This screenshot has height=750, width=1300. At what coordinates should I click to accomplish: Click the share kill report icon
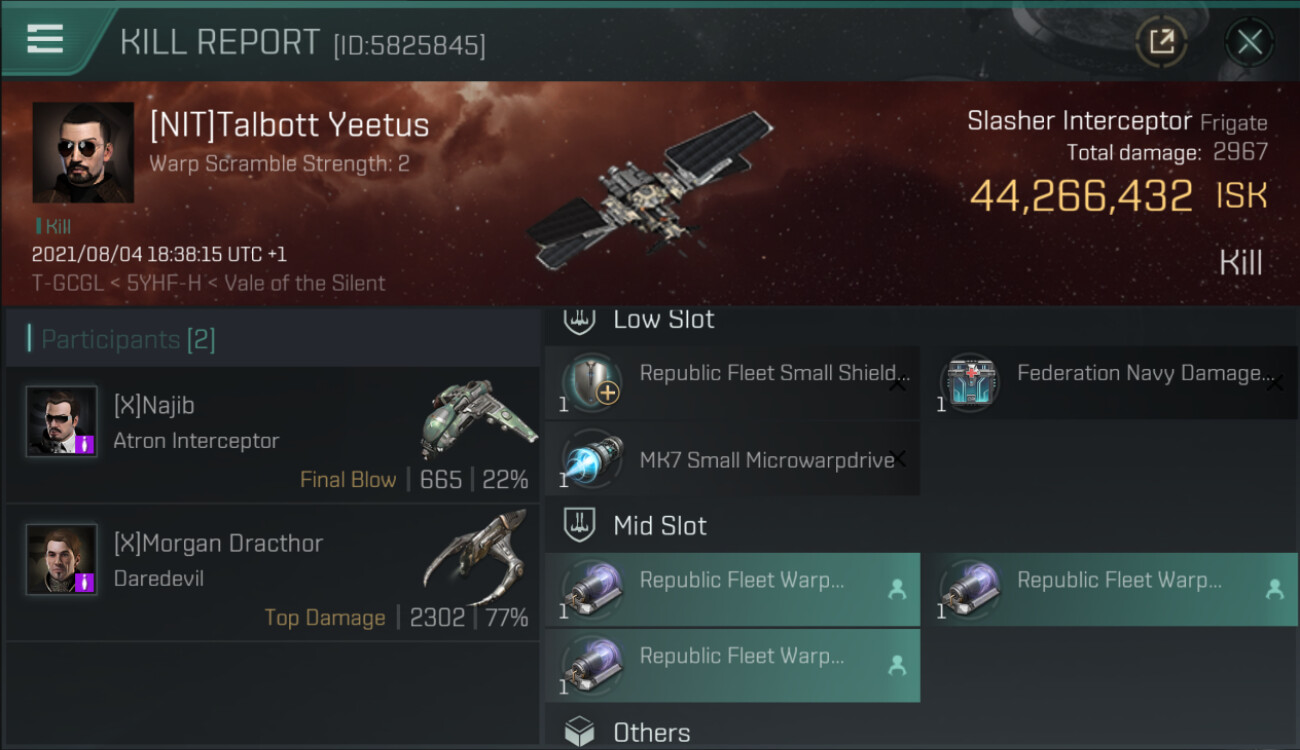1161,42
